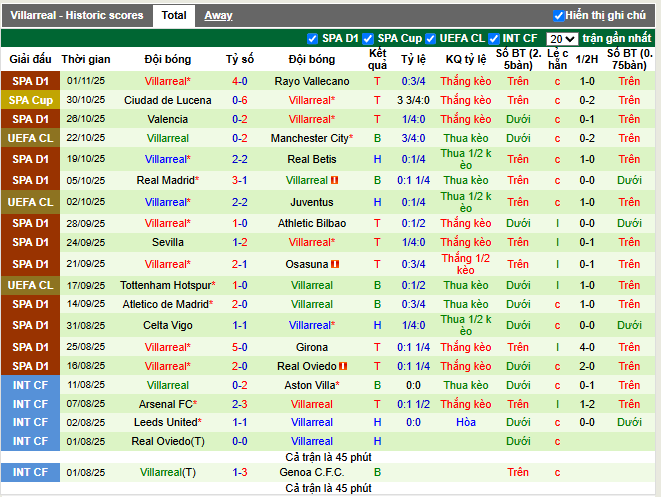Uncheck the SPA D1 filter checkbox

coord(312,39)
